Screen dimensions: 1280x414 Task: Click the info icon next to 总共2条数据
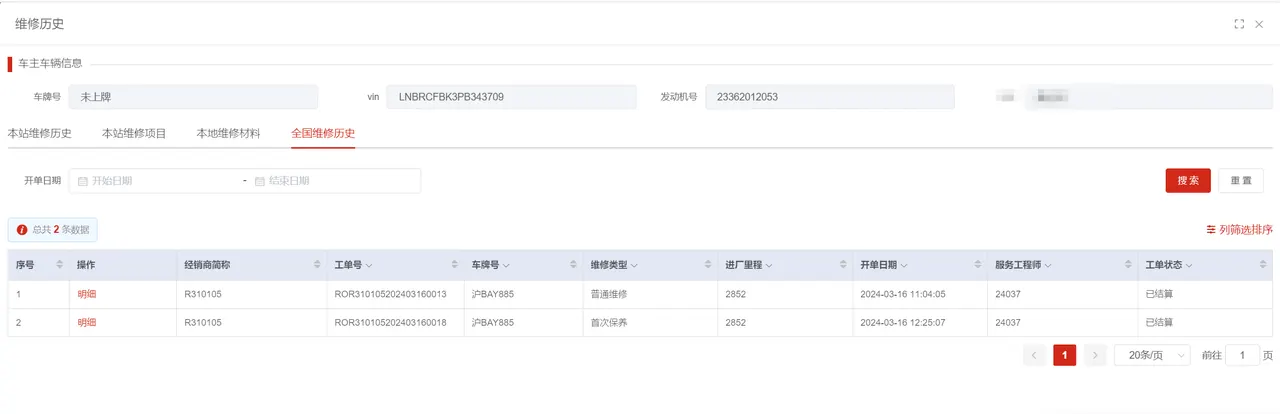(x=22, y=229)
